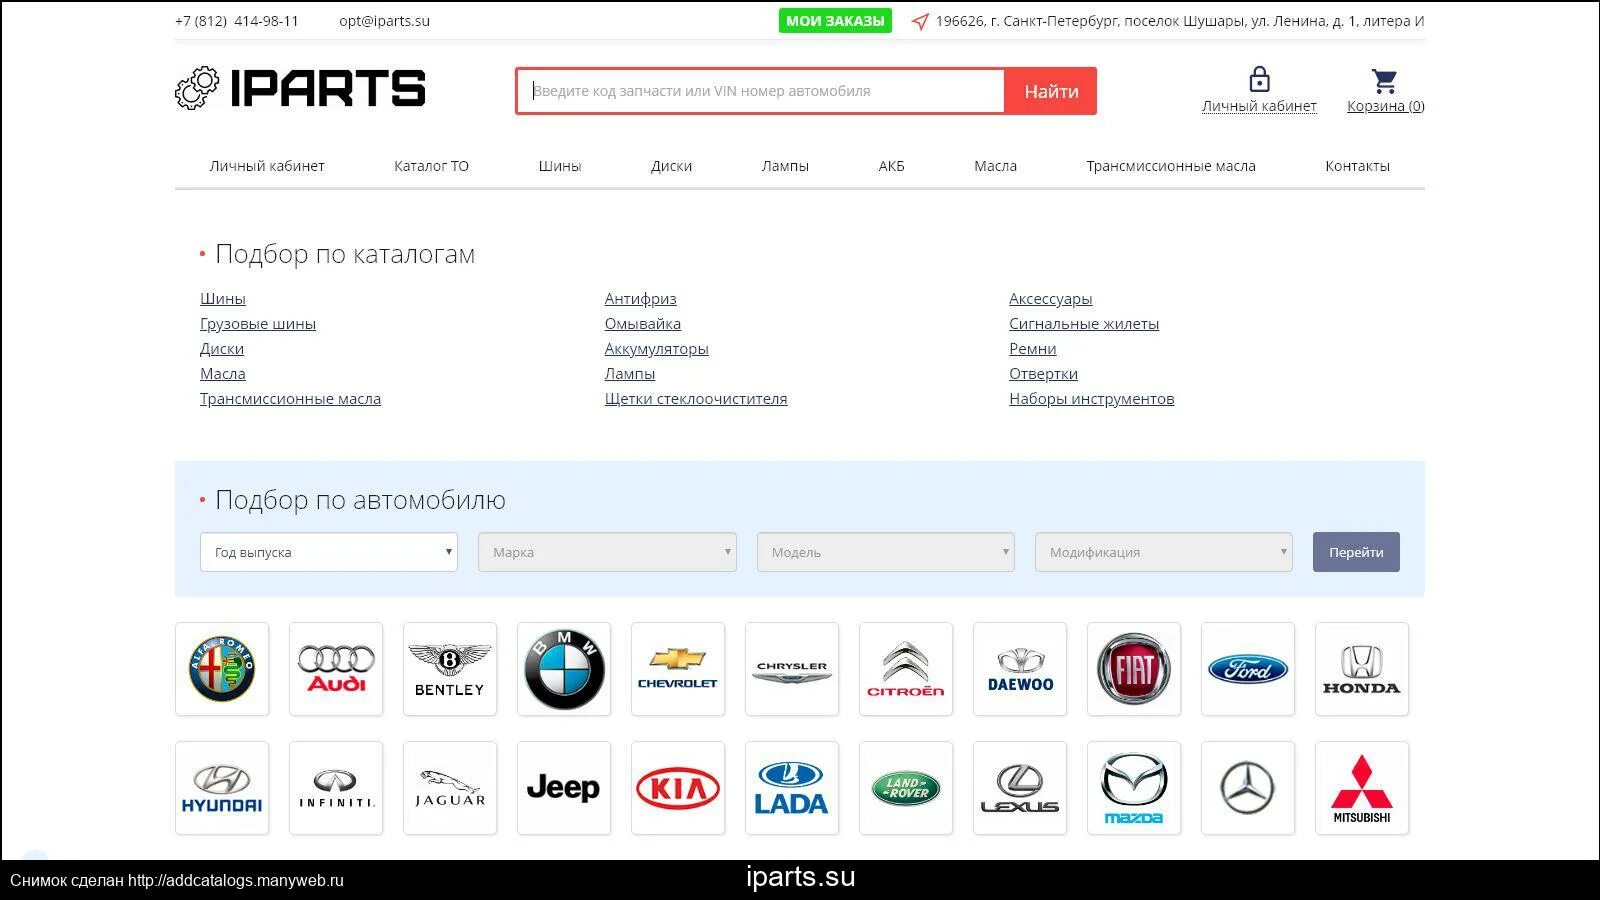Open the Infiniti logo tile
The height and width of the screenshot is (900, 1600).
pyautogui.click(x=336, y=788)
